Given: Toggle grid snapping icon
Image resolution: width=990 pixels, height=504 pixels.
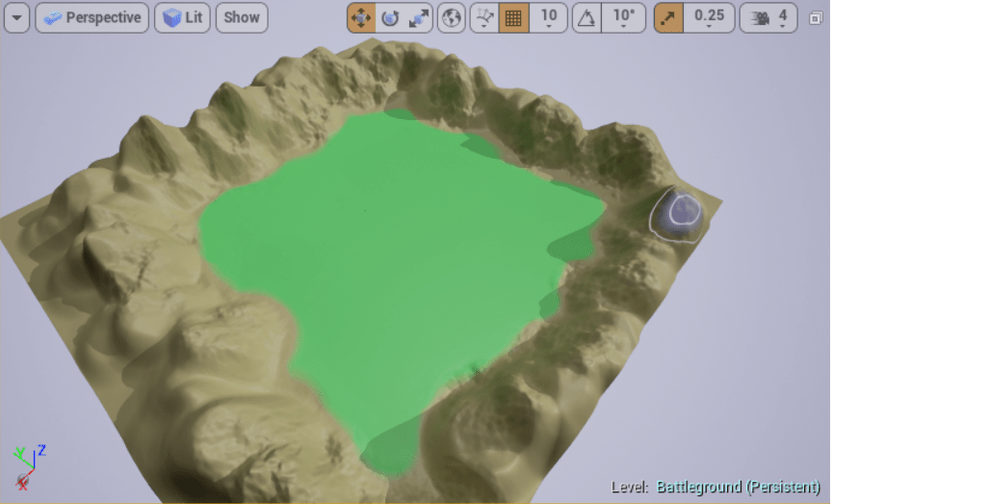Looking at the screenshot, I should pyautogui.click(x=514, y=18).
